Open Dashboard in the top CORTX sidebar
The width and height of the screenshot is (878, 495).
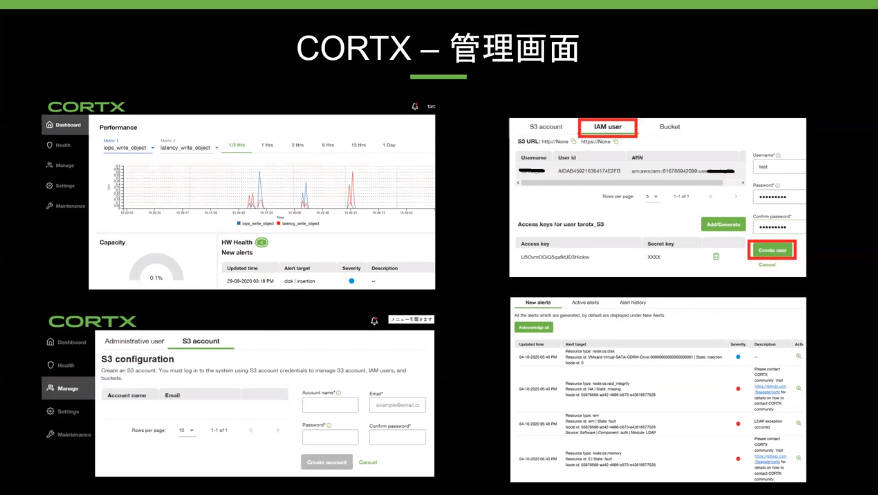(64, 125)
